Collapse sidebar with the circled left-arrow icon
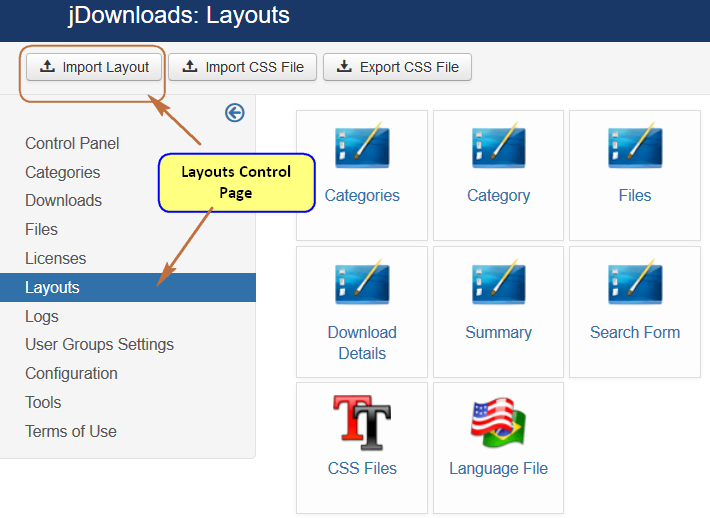Image resolution: width=710 pixels, height=518 pixels. click(x=235, y=113)
